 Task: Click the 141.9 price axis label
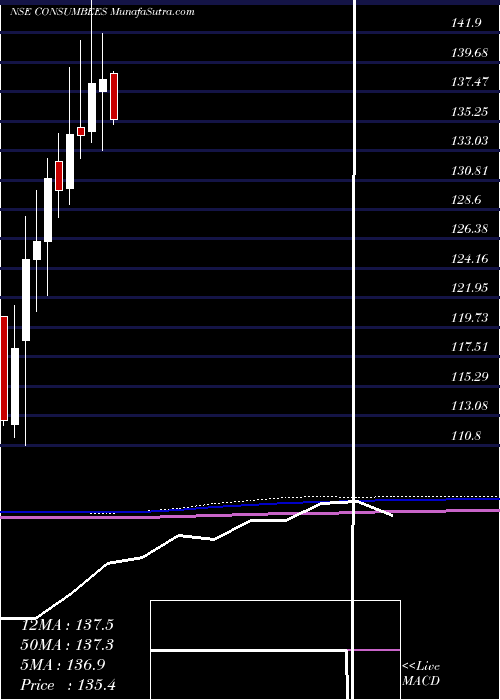tap(466, 23)
